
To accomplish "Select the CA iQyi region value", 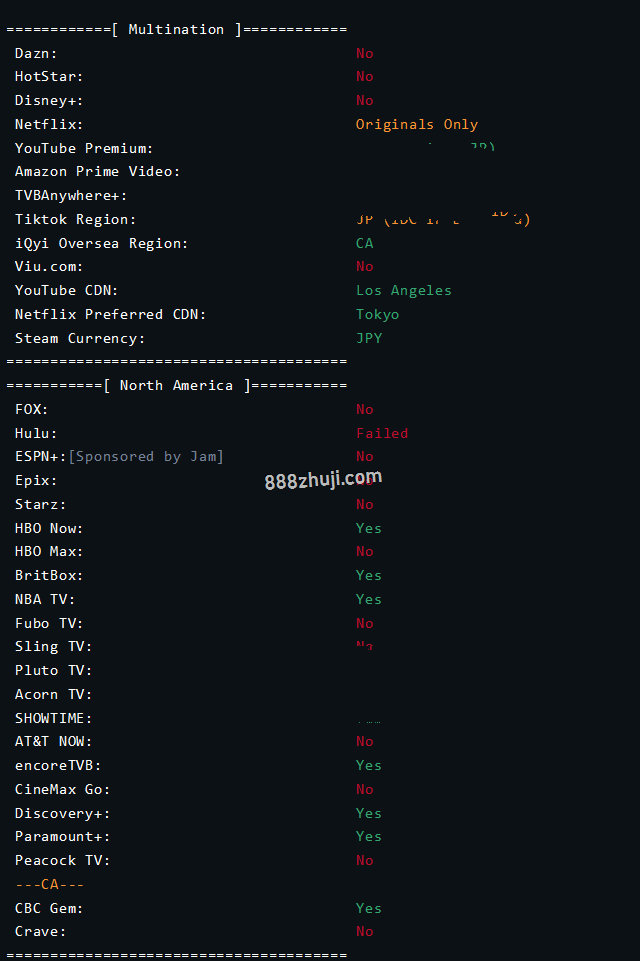I will [x=365, y=243].
